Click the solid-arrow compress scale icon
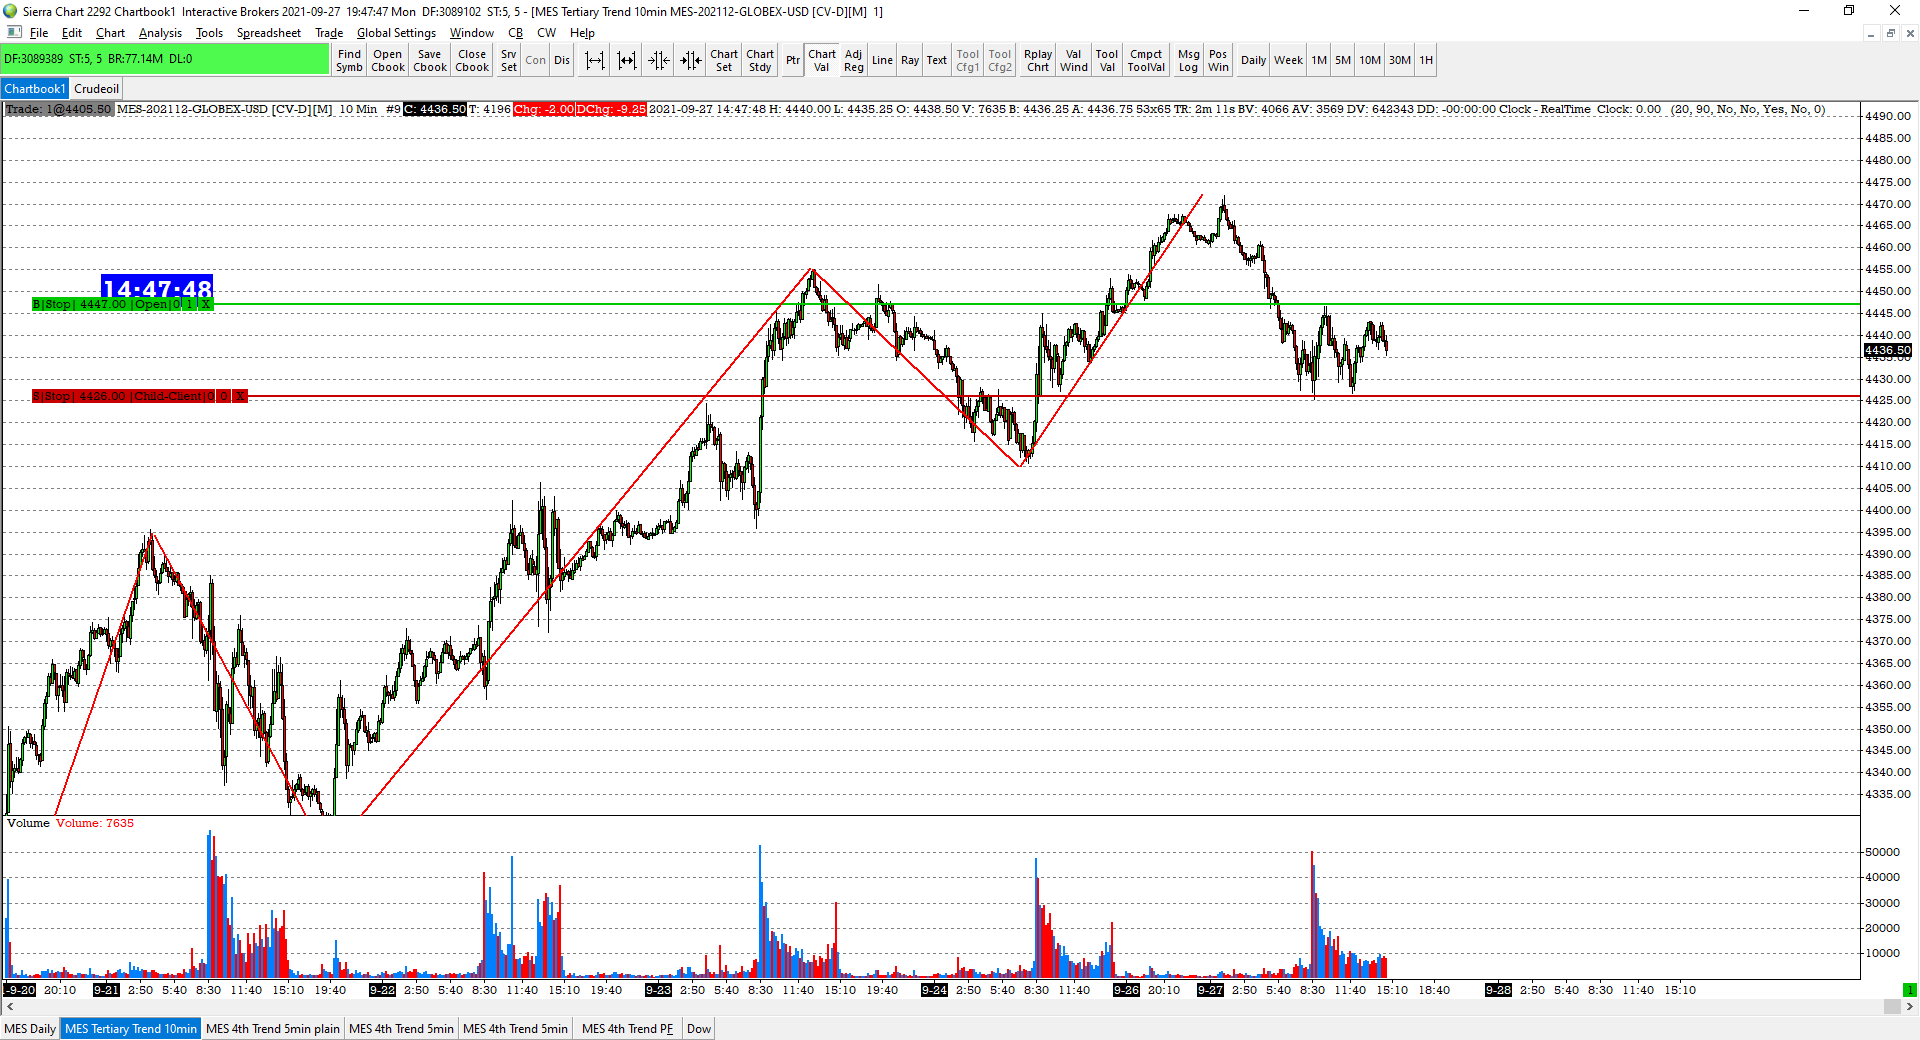The width and height of the screenshot is (1920, 1040). (x=691, y=60)
